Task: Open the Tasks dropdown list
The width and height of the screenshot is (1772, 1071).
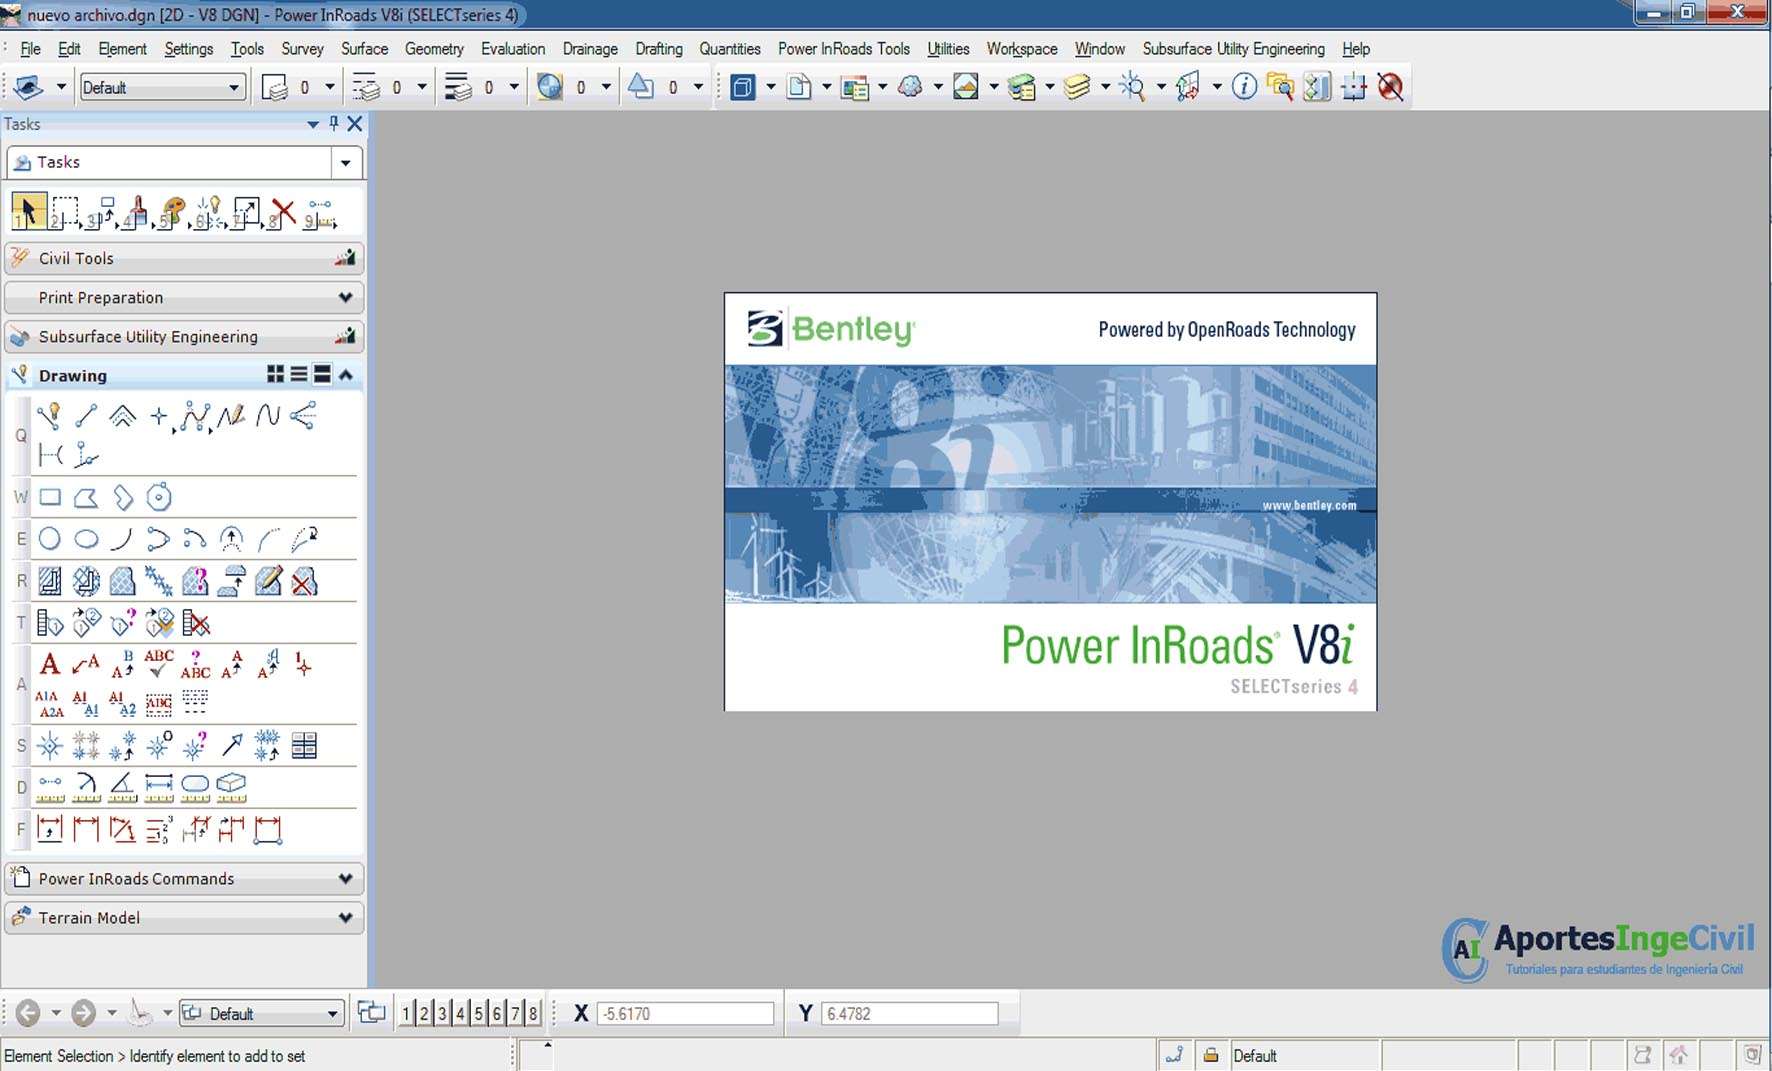Action: [x=346, y=162]
